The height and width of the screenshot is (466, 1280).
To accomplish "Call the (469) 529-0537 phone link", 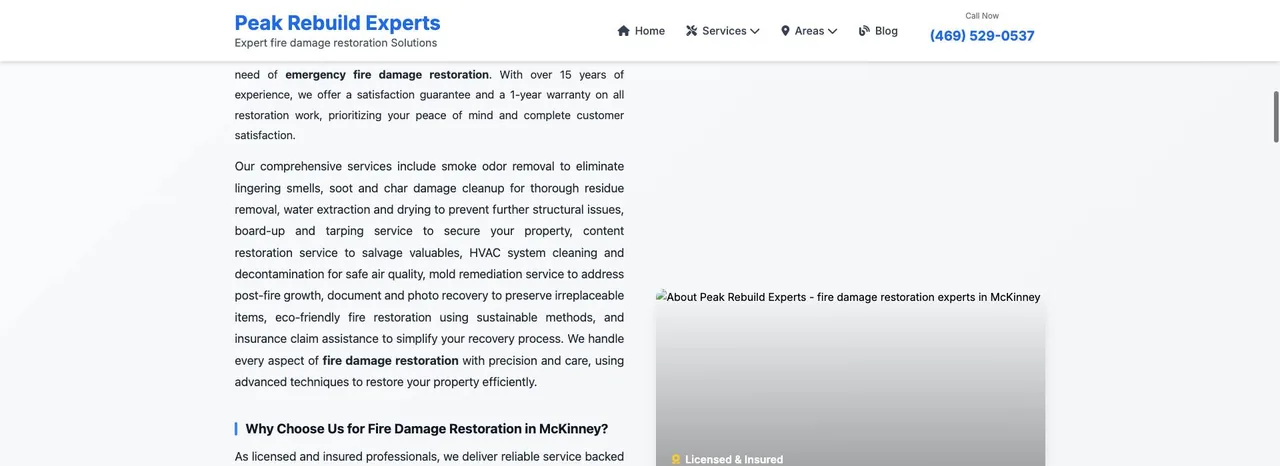I will tap(982, 36).
